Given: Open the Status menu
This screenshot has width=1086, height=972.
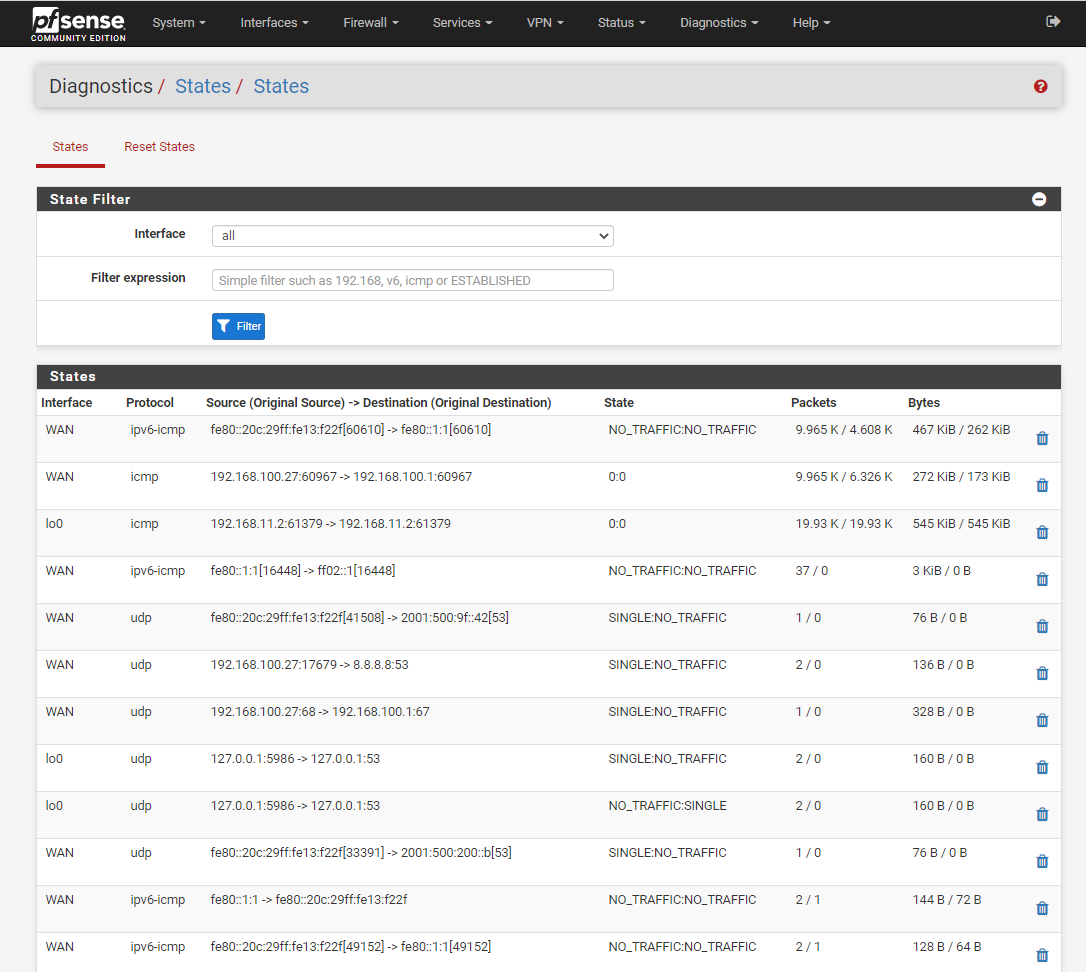Looking at the screenshot, I should [621, 23].
